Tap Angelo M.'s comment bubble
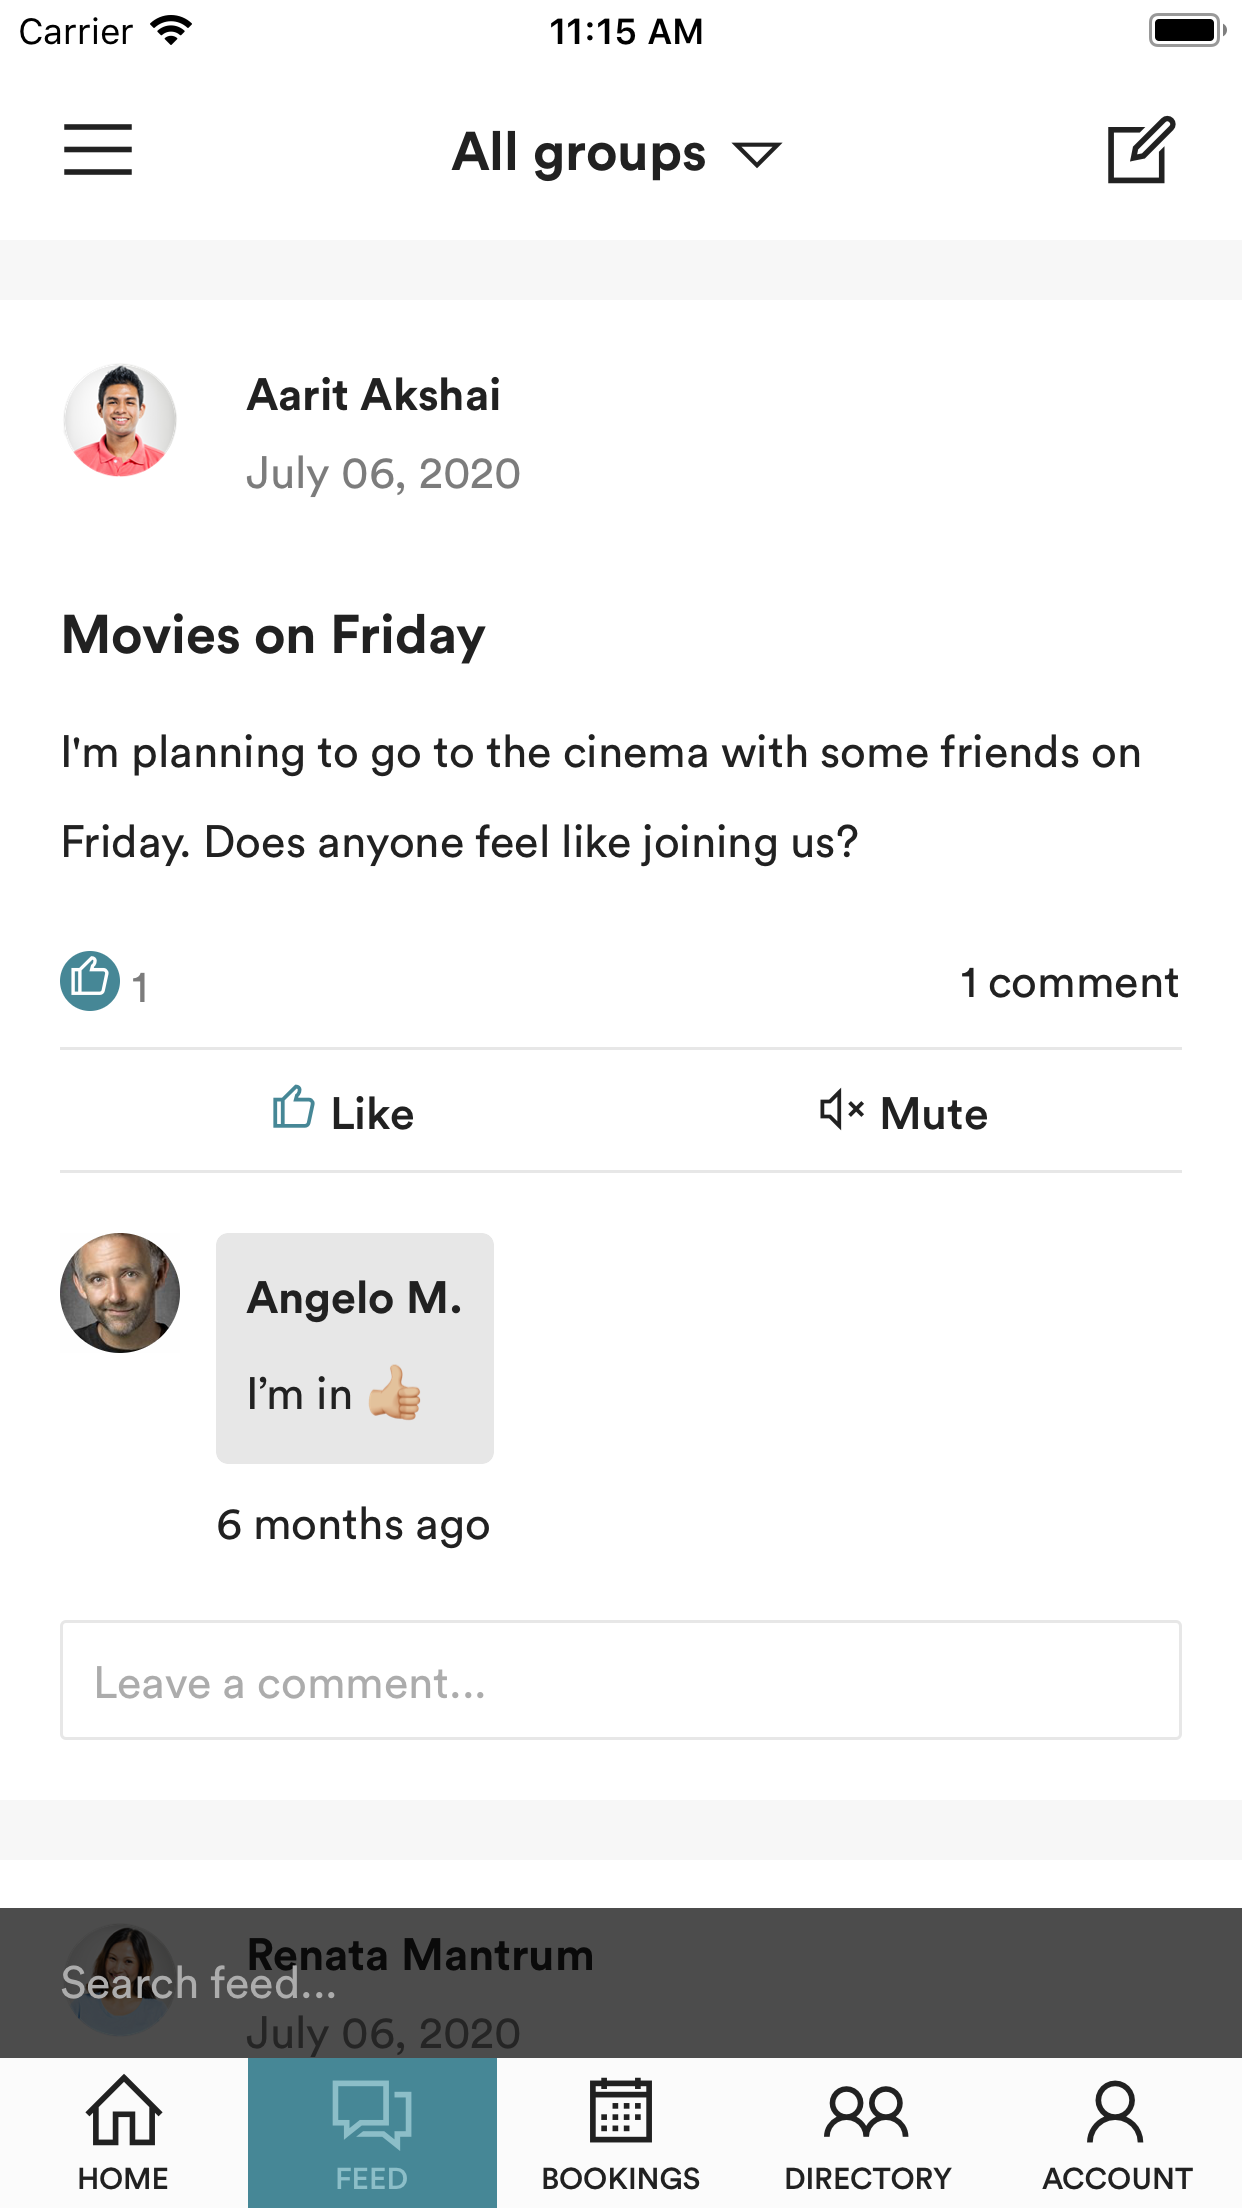1242x2208 pixels. tap(355, 1348)
